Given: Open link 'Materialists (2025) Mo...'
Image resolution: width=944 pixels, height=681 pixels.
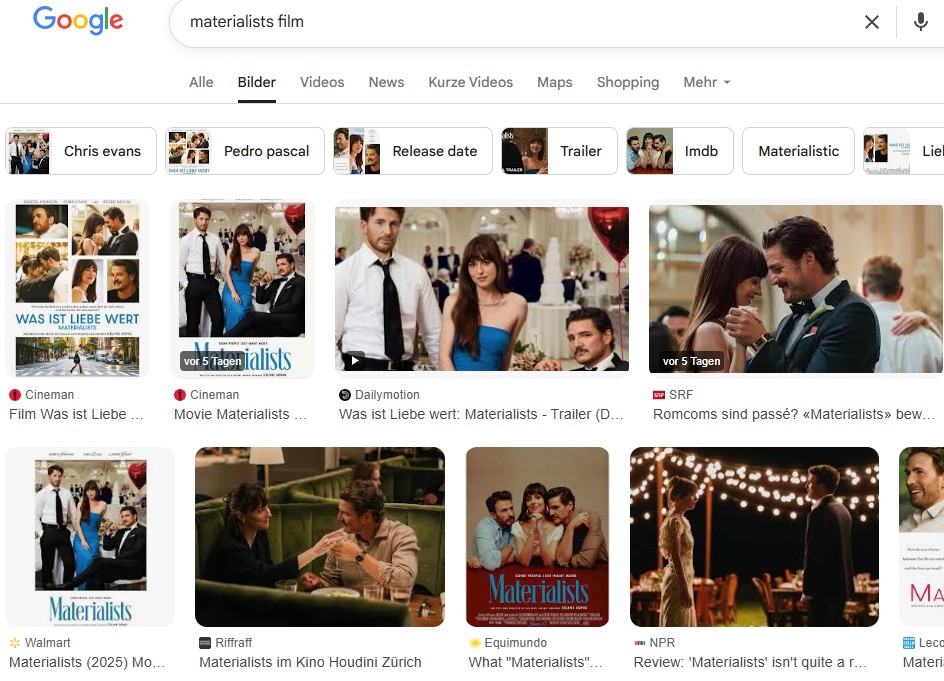Looking at the screenshot, I should 87,662.
